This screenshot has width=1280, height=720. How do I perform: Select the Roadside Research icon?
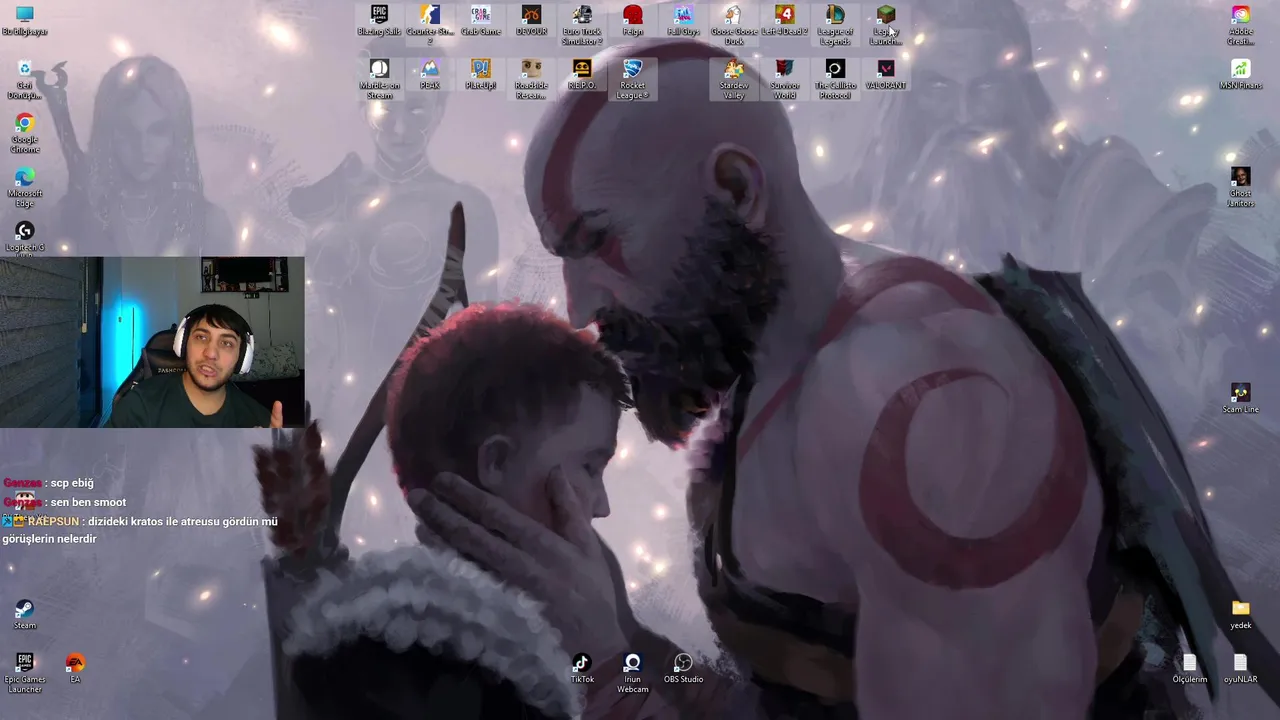click(531, 79)
